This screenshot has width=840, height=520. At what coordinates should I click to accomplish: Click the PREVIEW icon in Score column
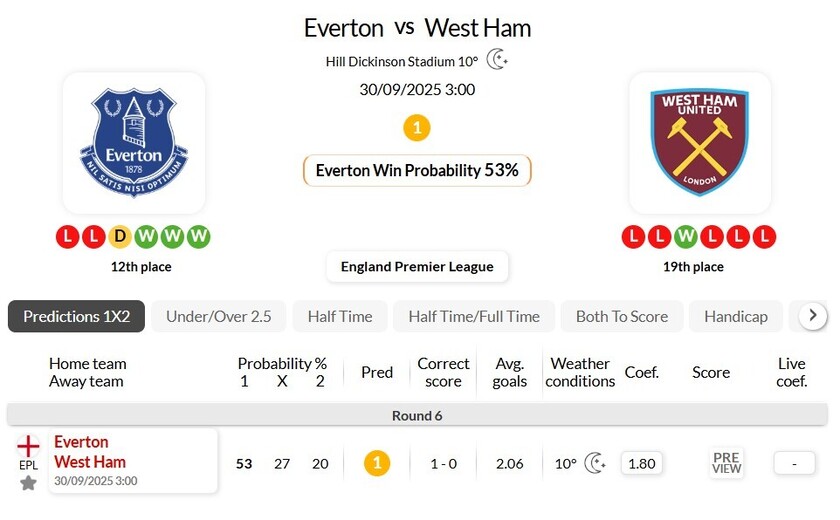pos(726,463)
